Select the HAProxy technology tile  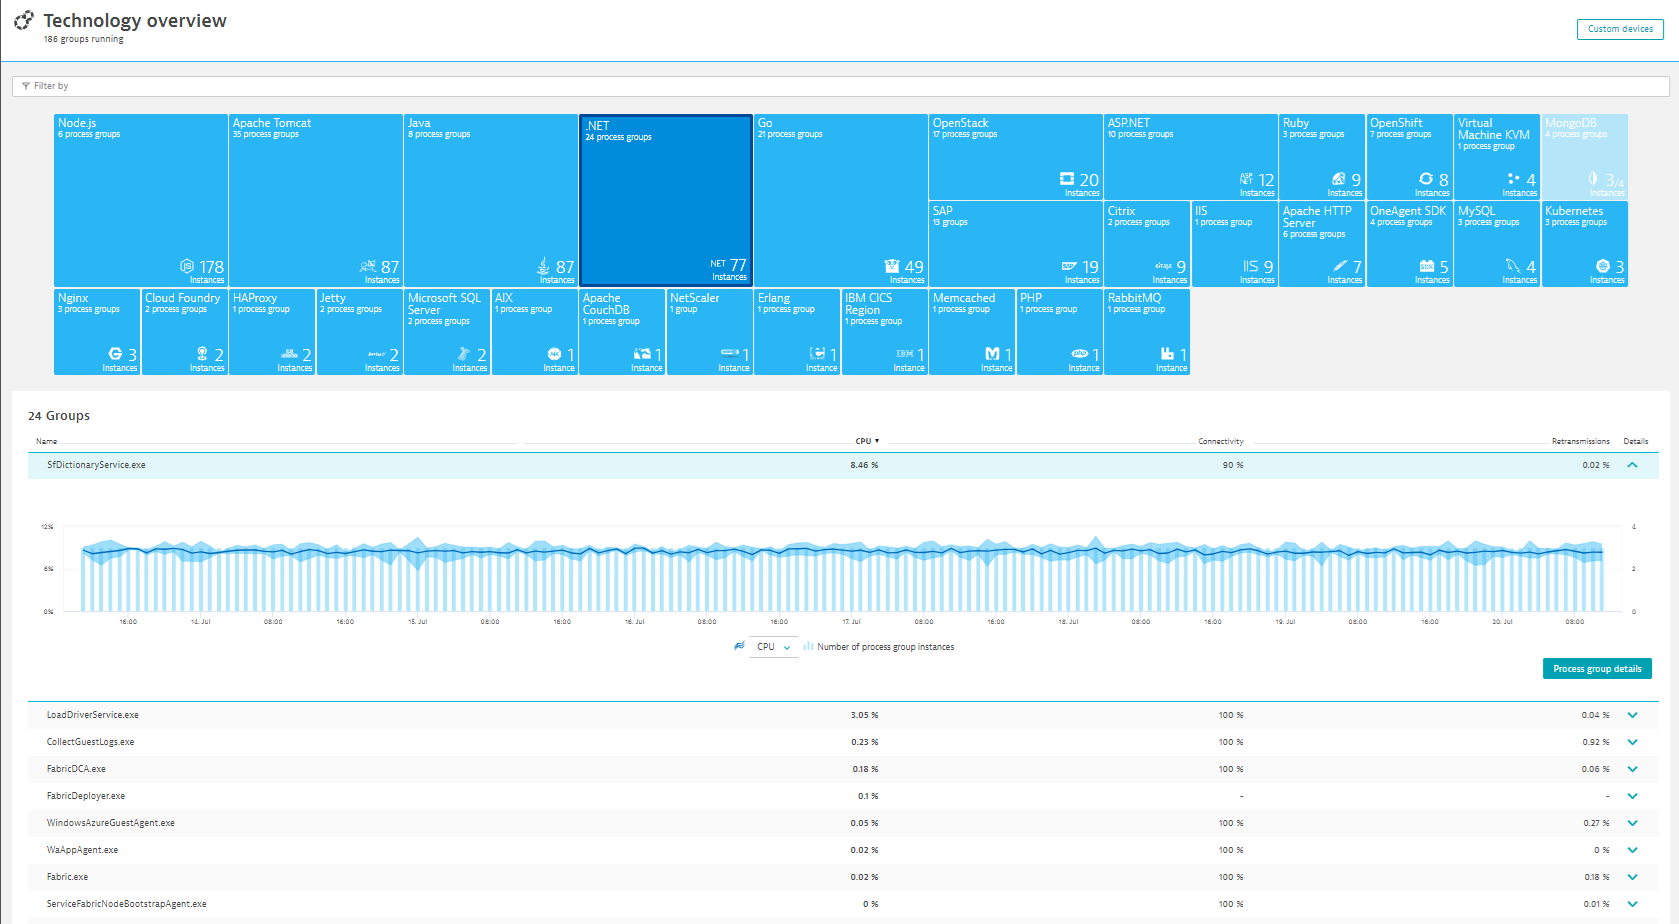click(272, 332)
